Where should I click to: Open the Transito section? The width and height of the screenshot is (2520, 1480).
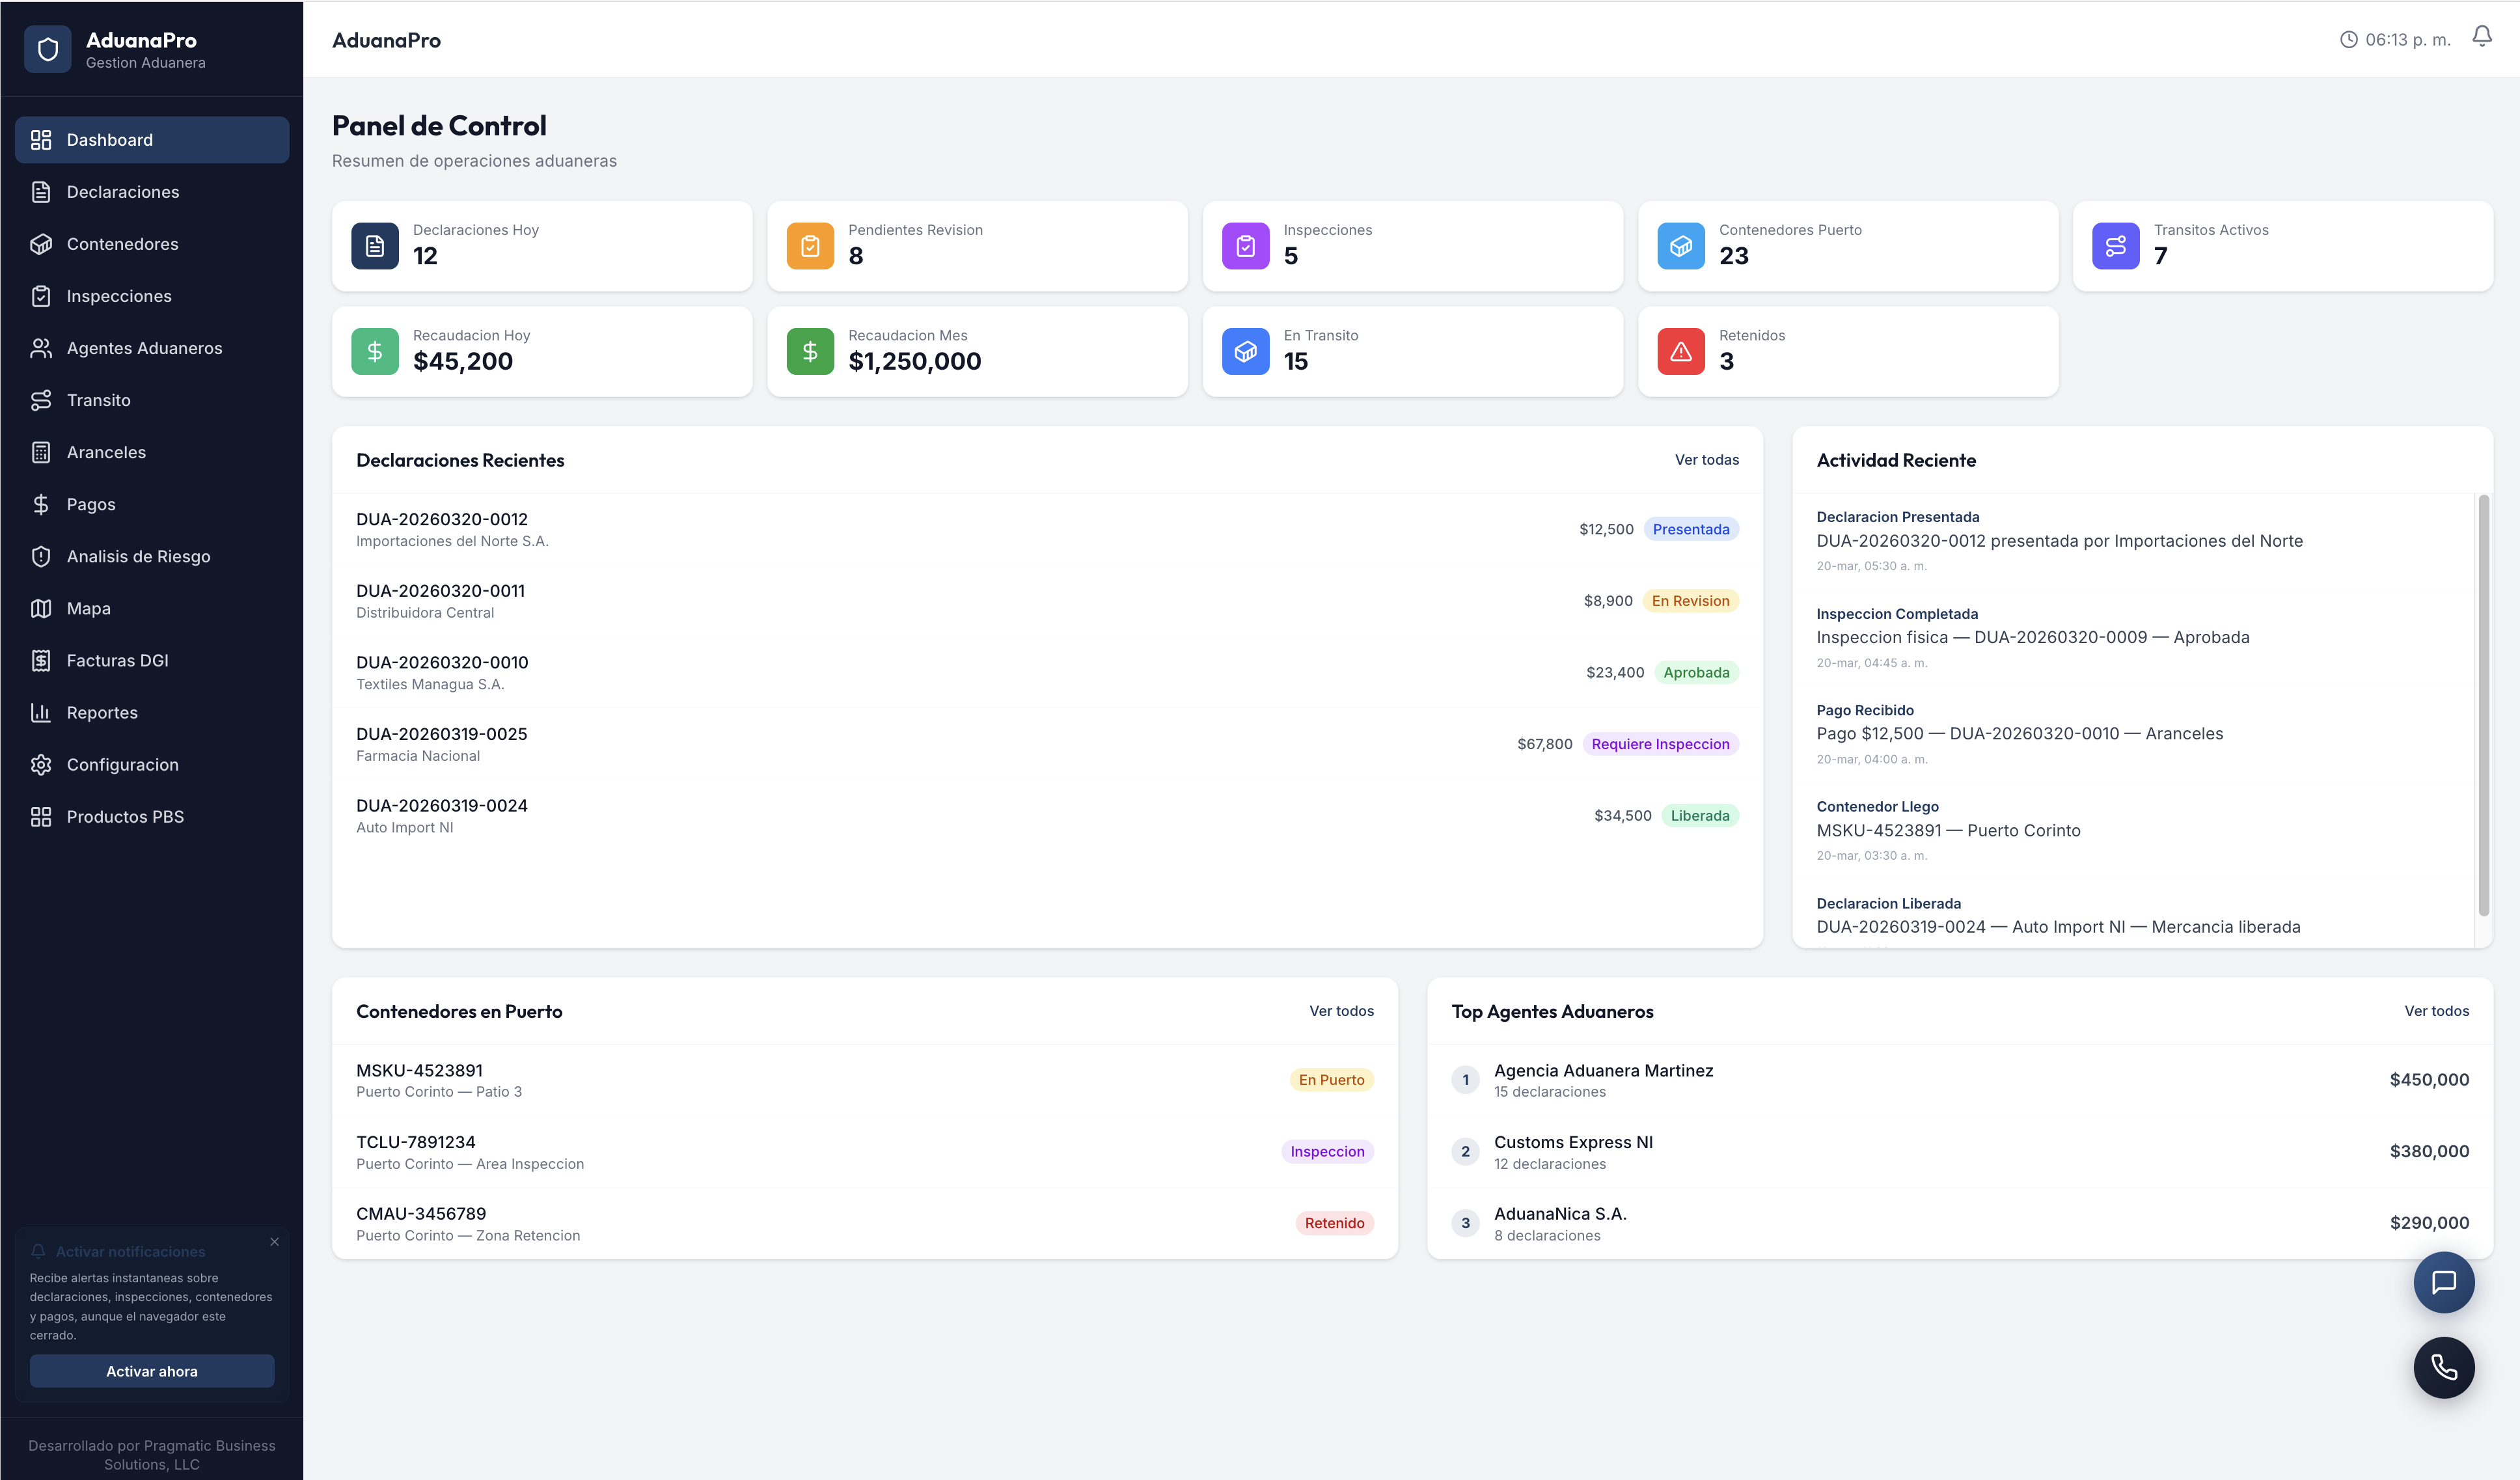[98, 400]
